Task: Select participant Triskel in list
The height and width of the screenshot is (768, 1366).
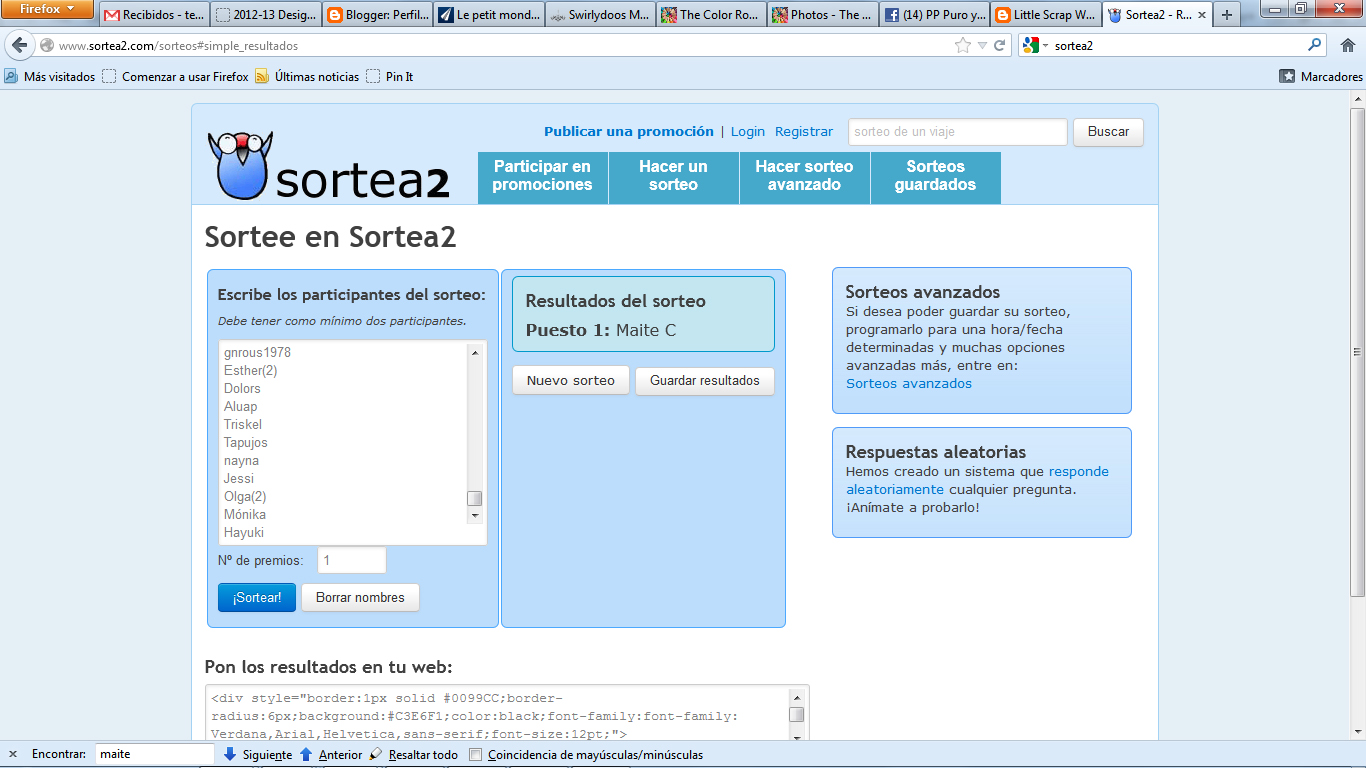Action: pos(243,424)
